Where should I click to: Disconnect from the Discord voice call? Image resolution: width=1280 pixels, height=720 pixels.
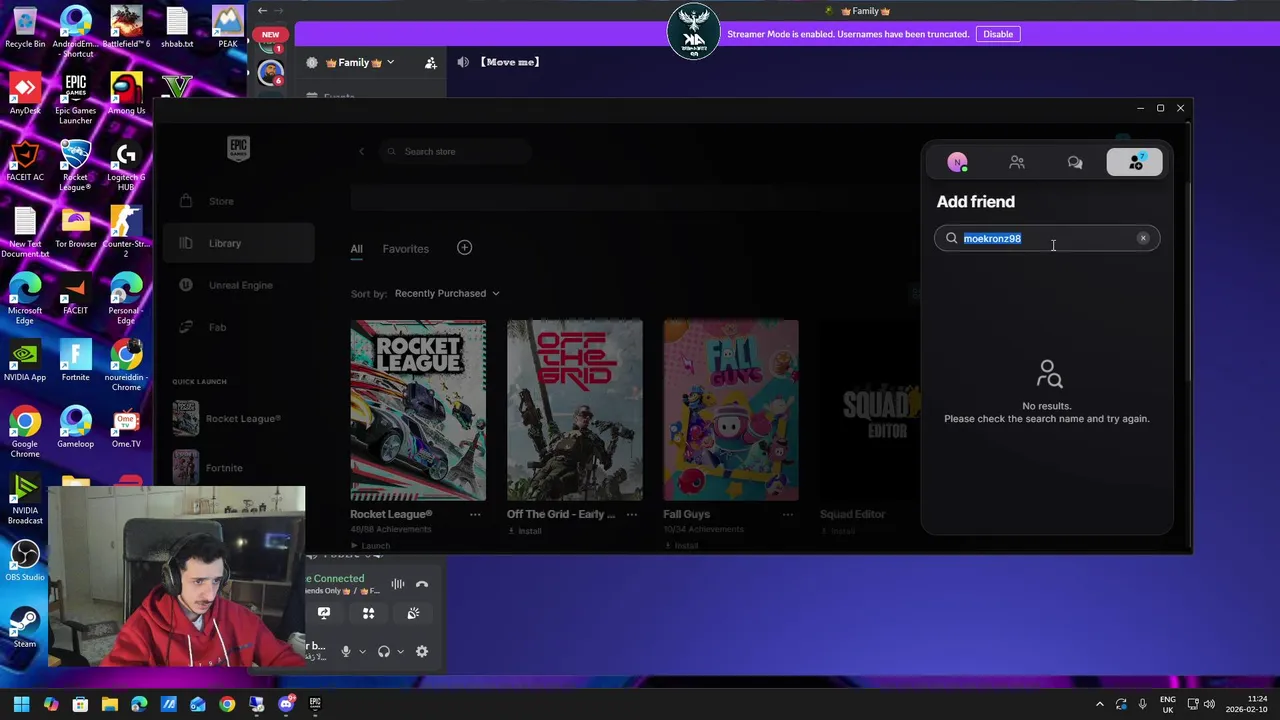422,584
